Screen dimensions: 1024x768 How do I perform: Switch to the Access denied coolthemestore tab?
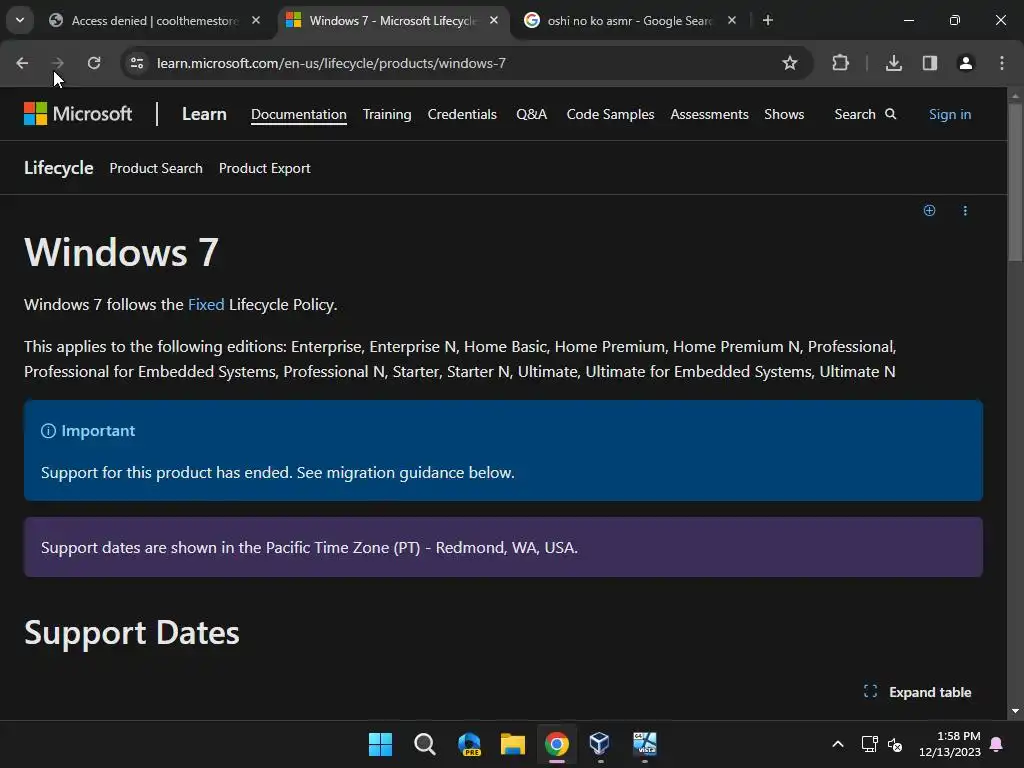coord(155,20)
